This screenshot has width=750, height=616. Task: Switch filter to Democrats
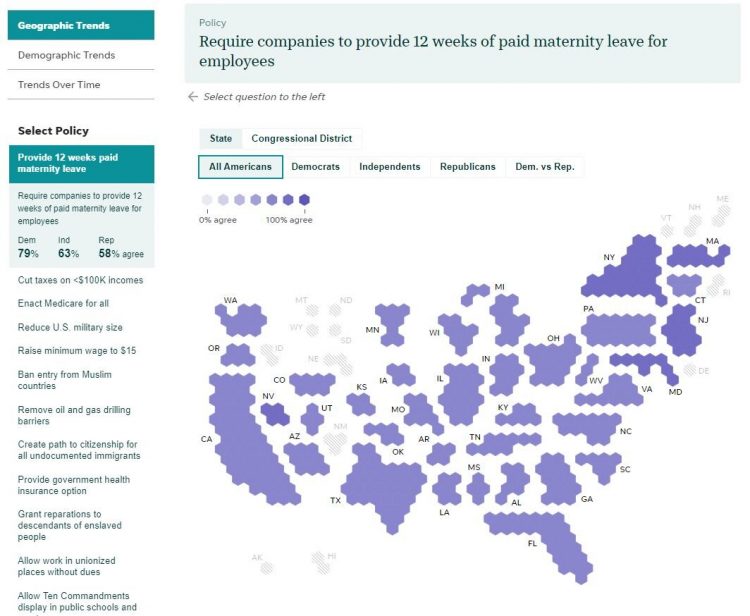point(315,167)
